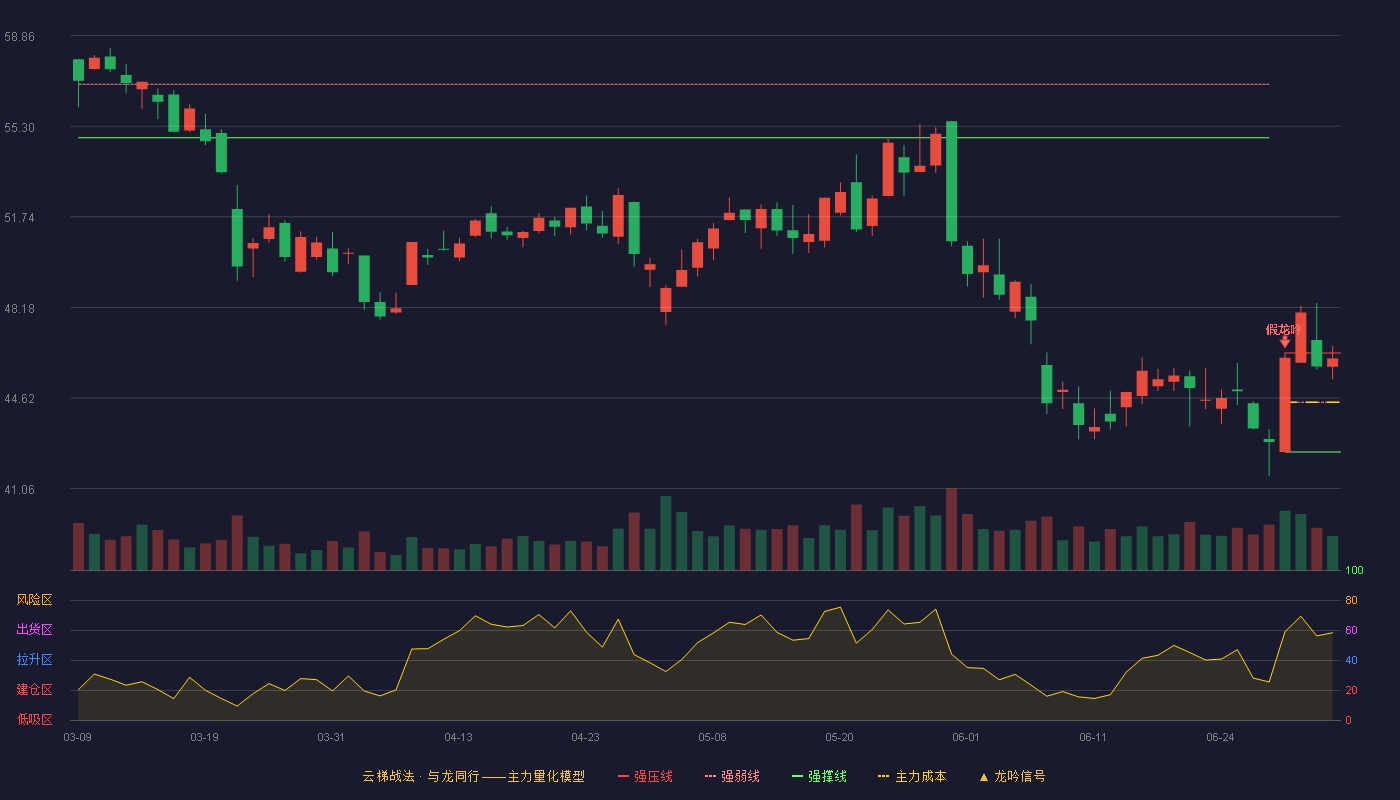1400x800 pixels.
Task: Click the 04-23 date label
Action: click(x=585, y=738)
